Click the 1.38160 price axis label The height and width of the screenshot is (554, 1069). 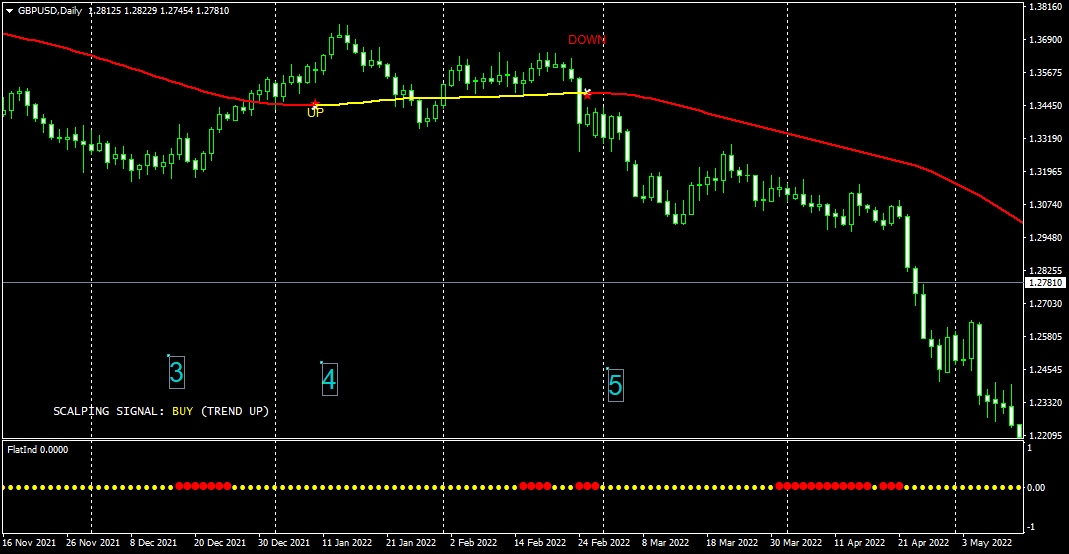[x=1045, y=7]
